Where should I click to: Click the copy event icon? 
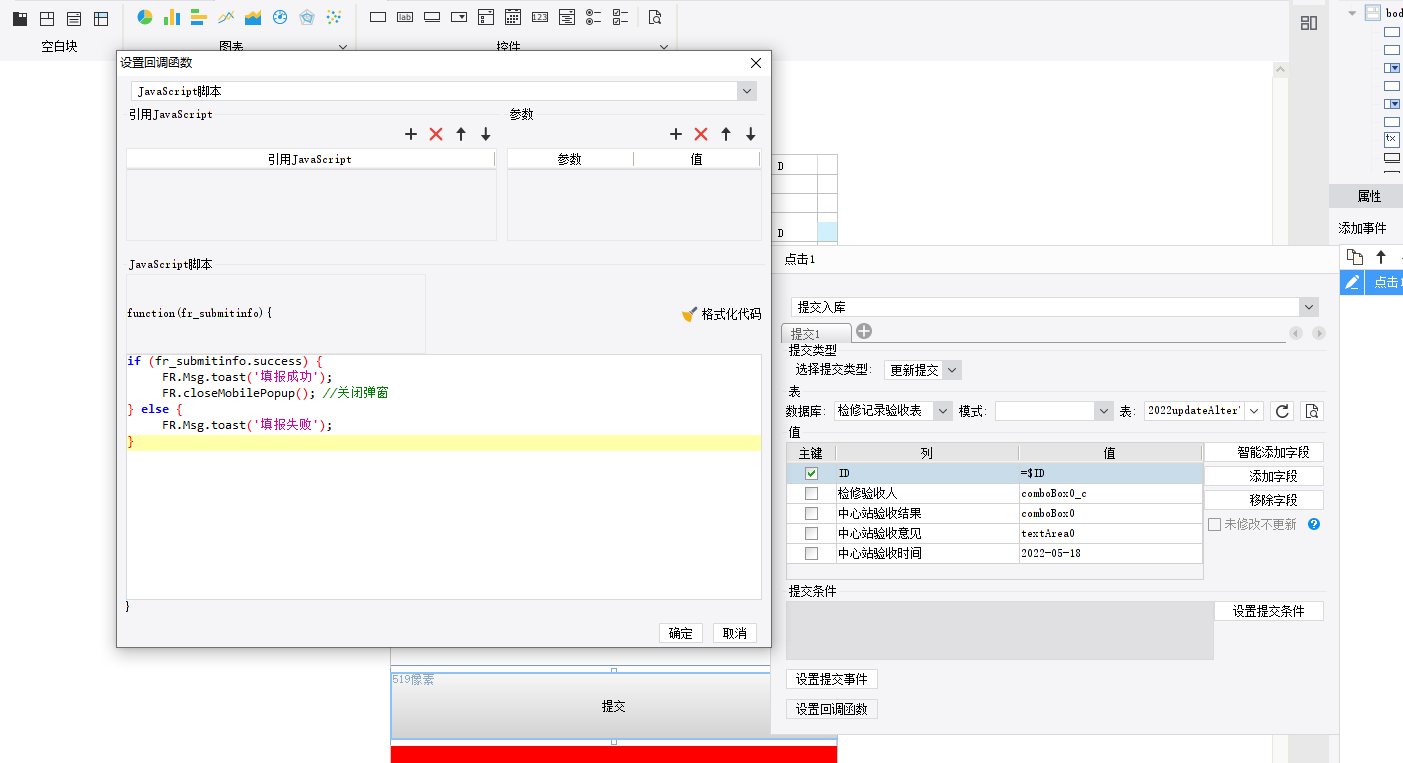[x=1354, y=257]
